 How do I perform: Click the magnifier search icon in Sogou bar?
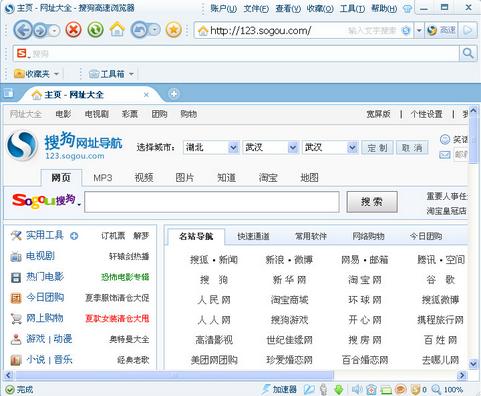[x=468, y=53]
